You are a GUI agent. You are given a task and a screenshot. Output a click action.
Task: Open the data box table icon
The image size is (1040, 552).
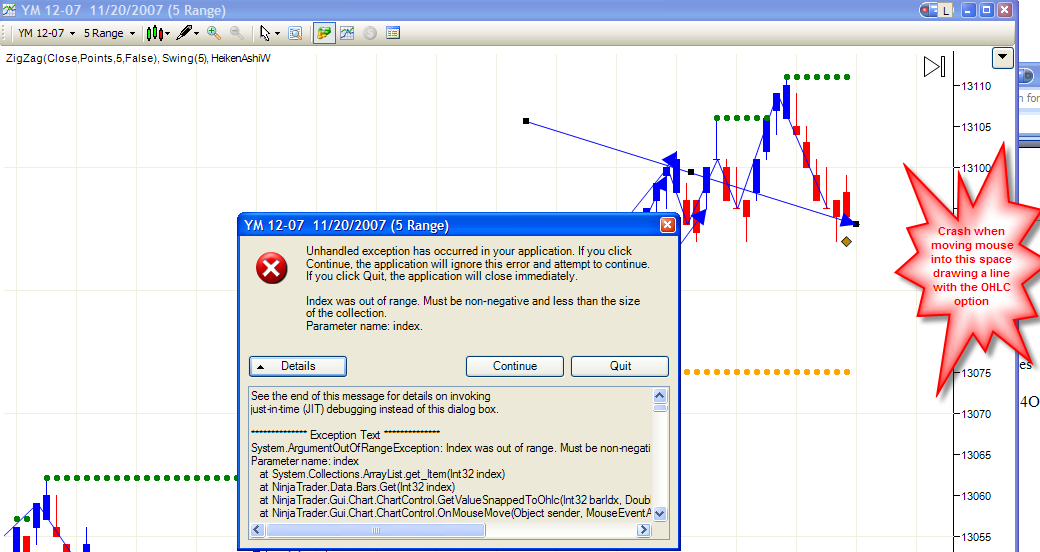(x=393, y=33)
